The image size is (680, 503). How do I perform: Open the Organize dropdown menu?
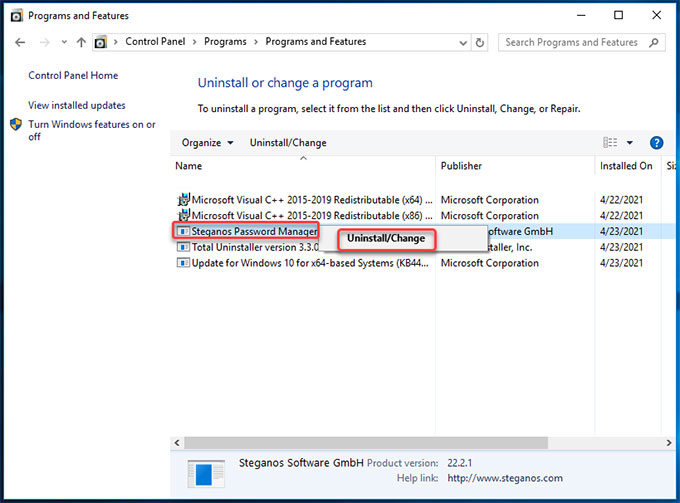207,143
